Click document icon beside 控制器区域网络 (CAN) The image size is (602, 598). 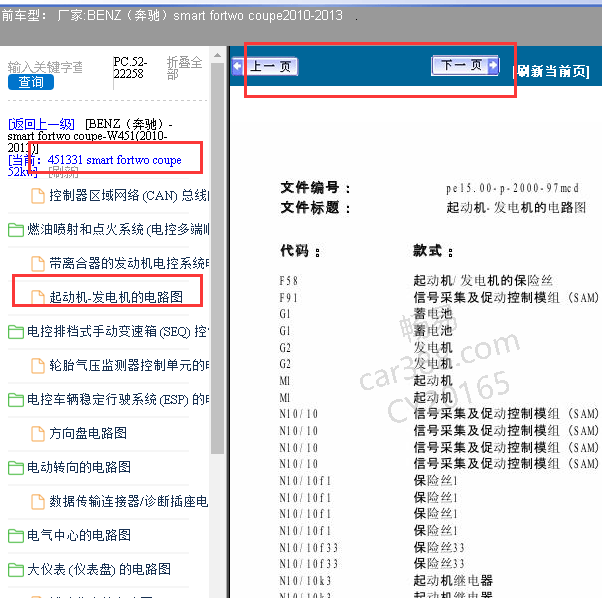click(x=38, y=196)
